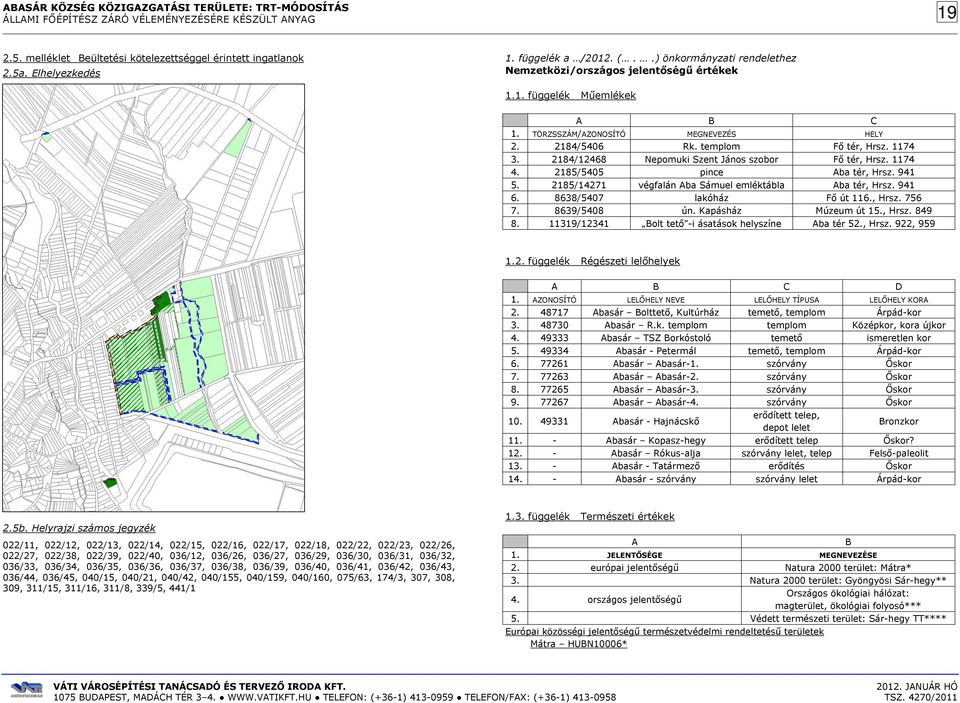Click the '1.3. függelék Természeti értékek' heading
Image resolution: width=960 pixels, height=703 pixels.
pos(590,516)
